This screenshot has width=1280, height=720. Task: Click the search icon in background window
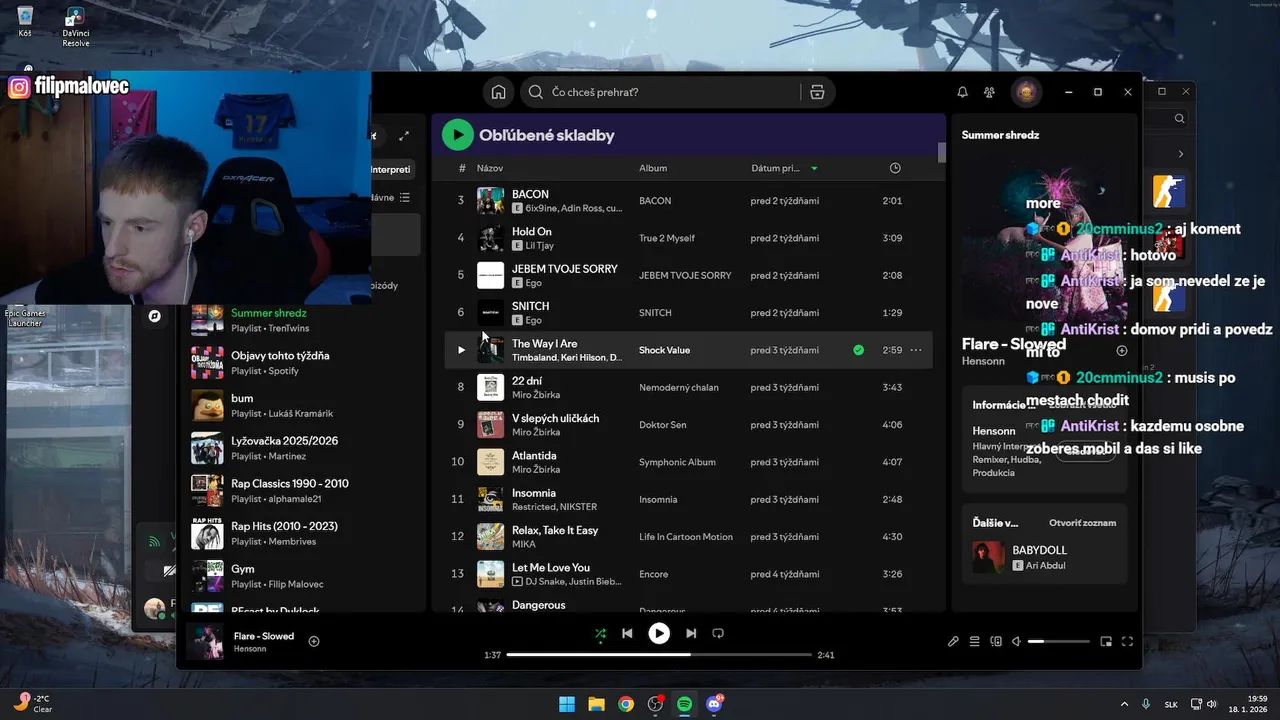1180,118
